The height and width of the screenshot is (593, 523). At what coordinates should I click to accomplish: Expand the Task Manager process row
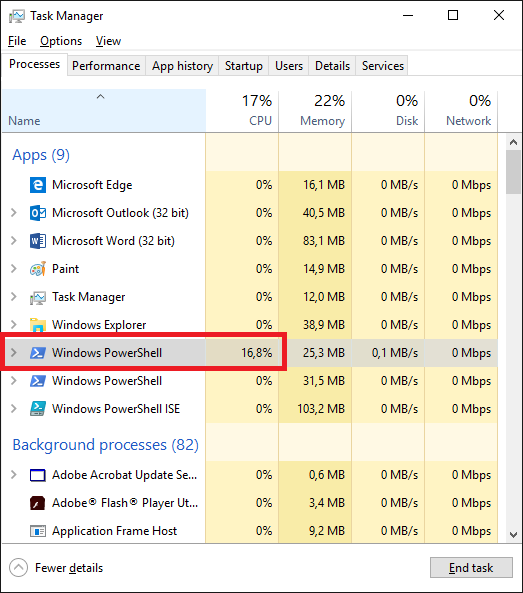click(x=14, y=297)
